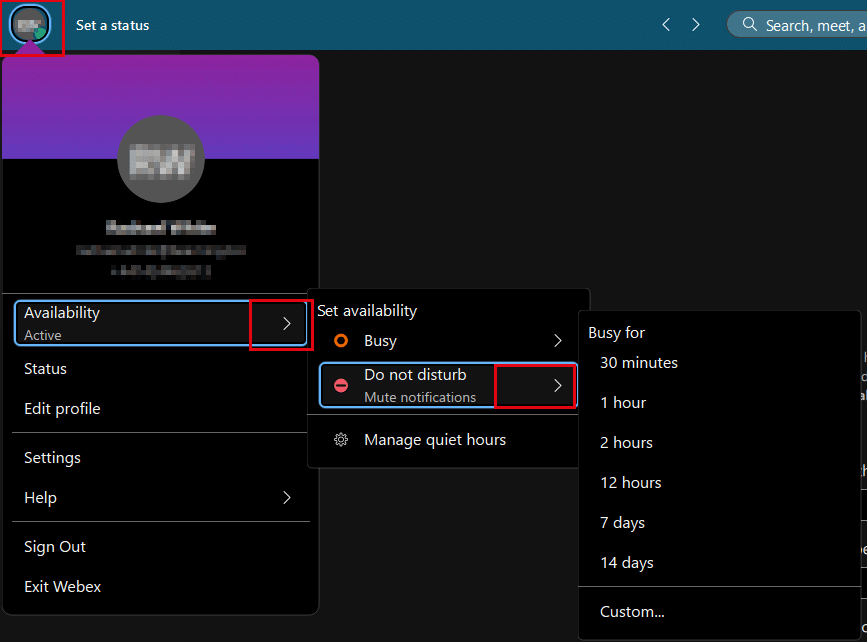Click Exit Webex
The width and height of the screenshot is (867, 642).
(x=62, y=587)
